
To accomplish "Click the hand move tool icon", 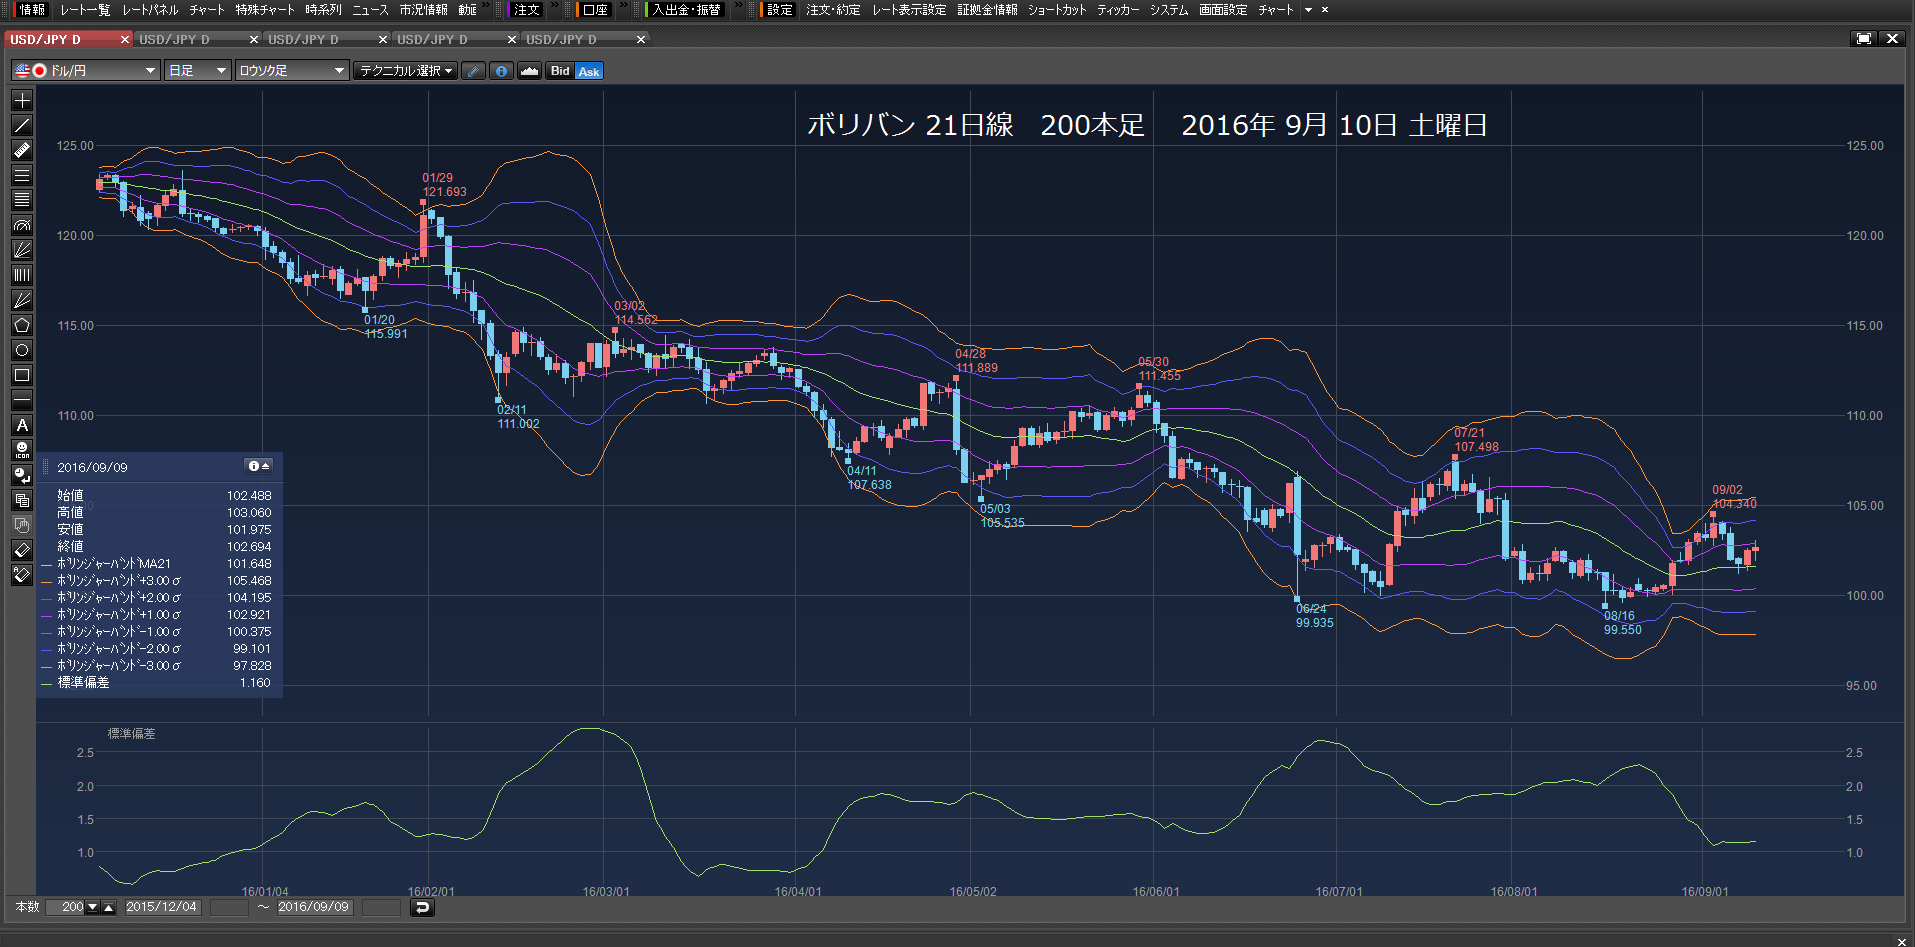I will (x=22, y=525).
